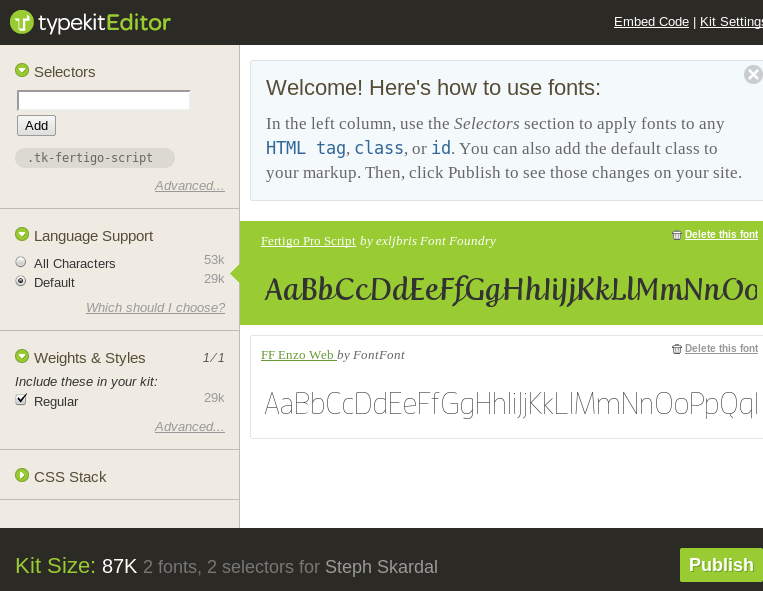Click the Add selector button

36,125
